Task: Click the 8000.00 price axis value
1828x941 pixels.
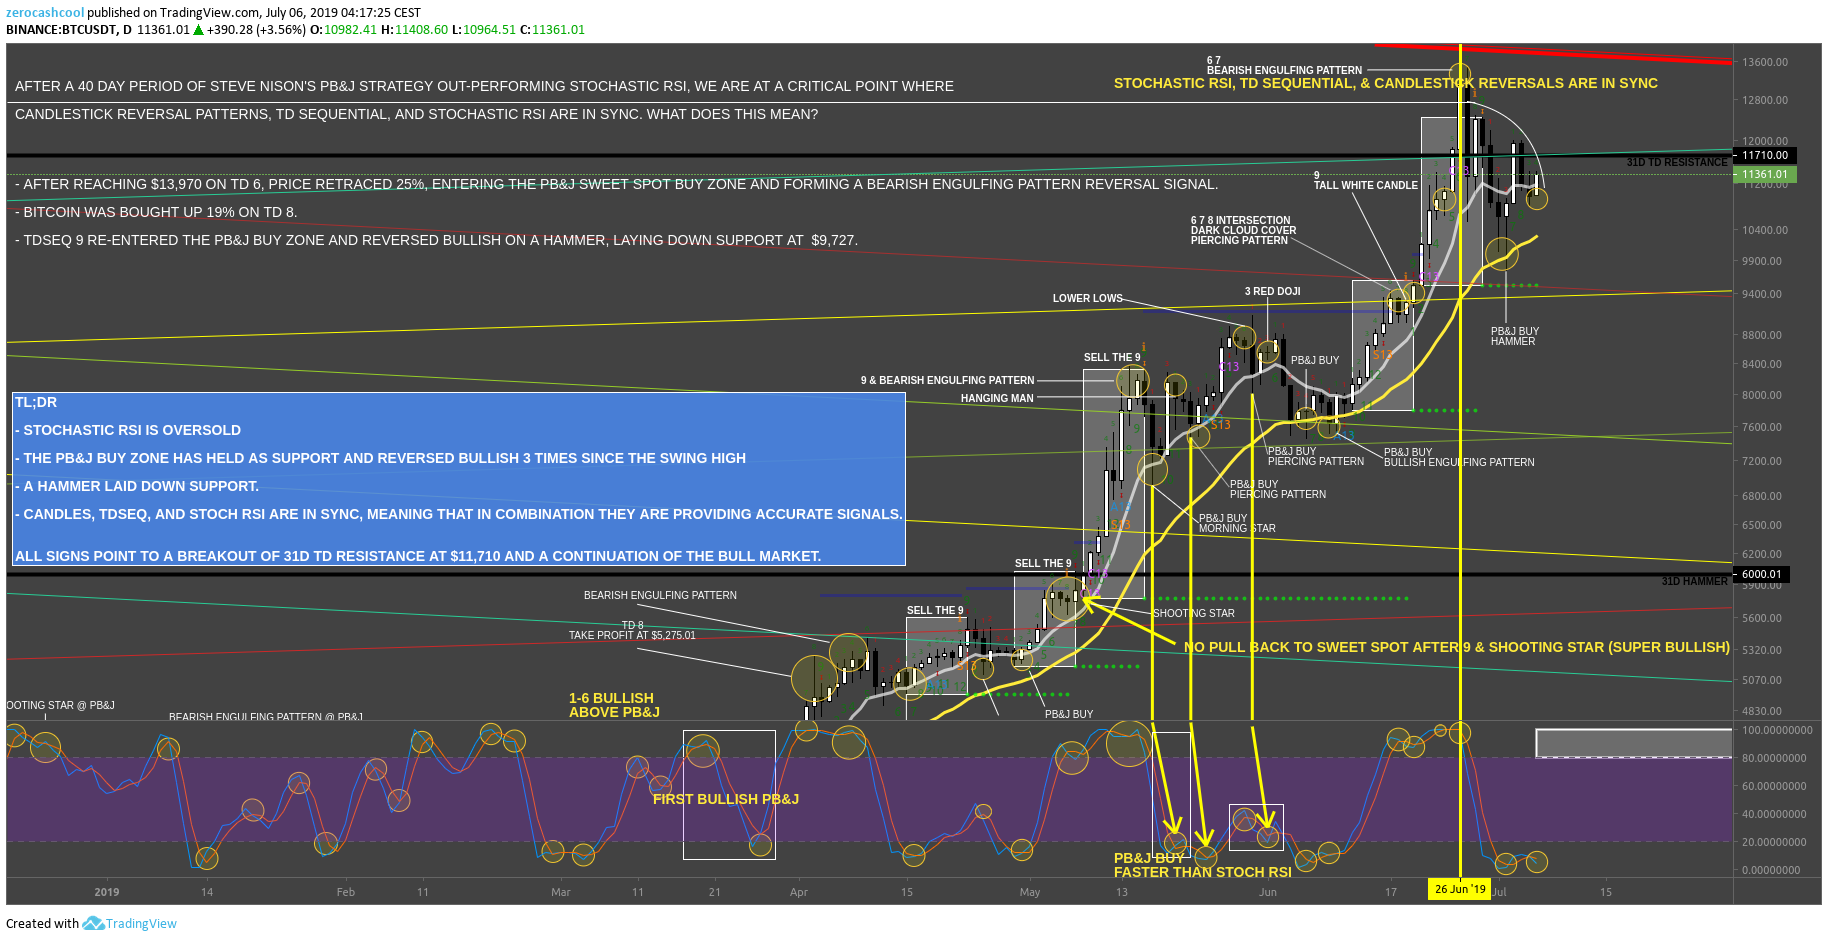Action: click(x=1762, y=395)
